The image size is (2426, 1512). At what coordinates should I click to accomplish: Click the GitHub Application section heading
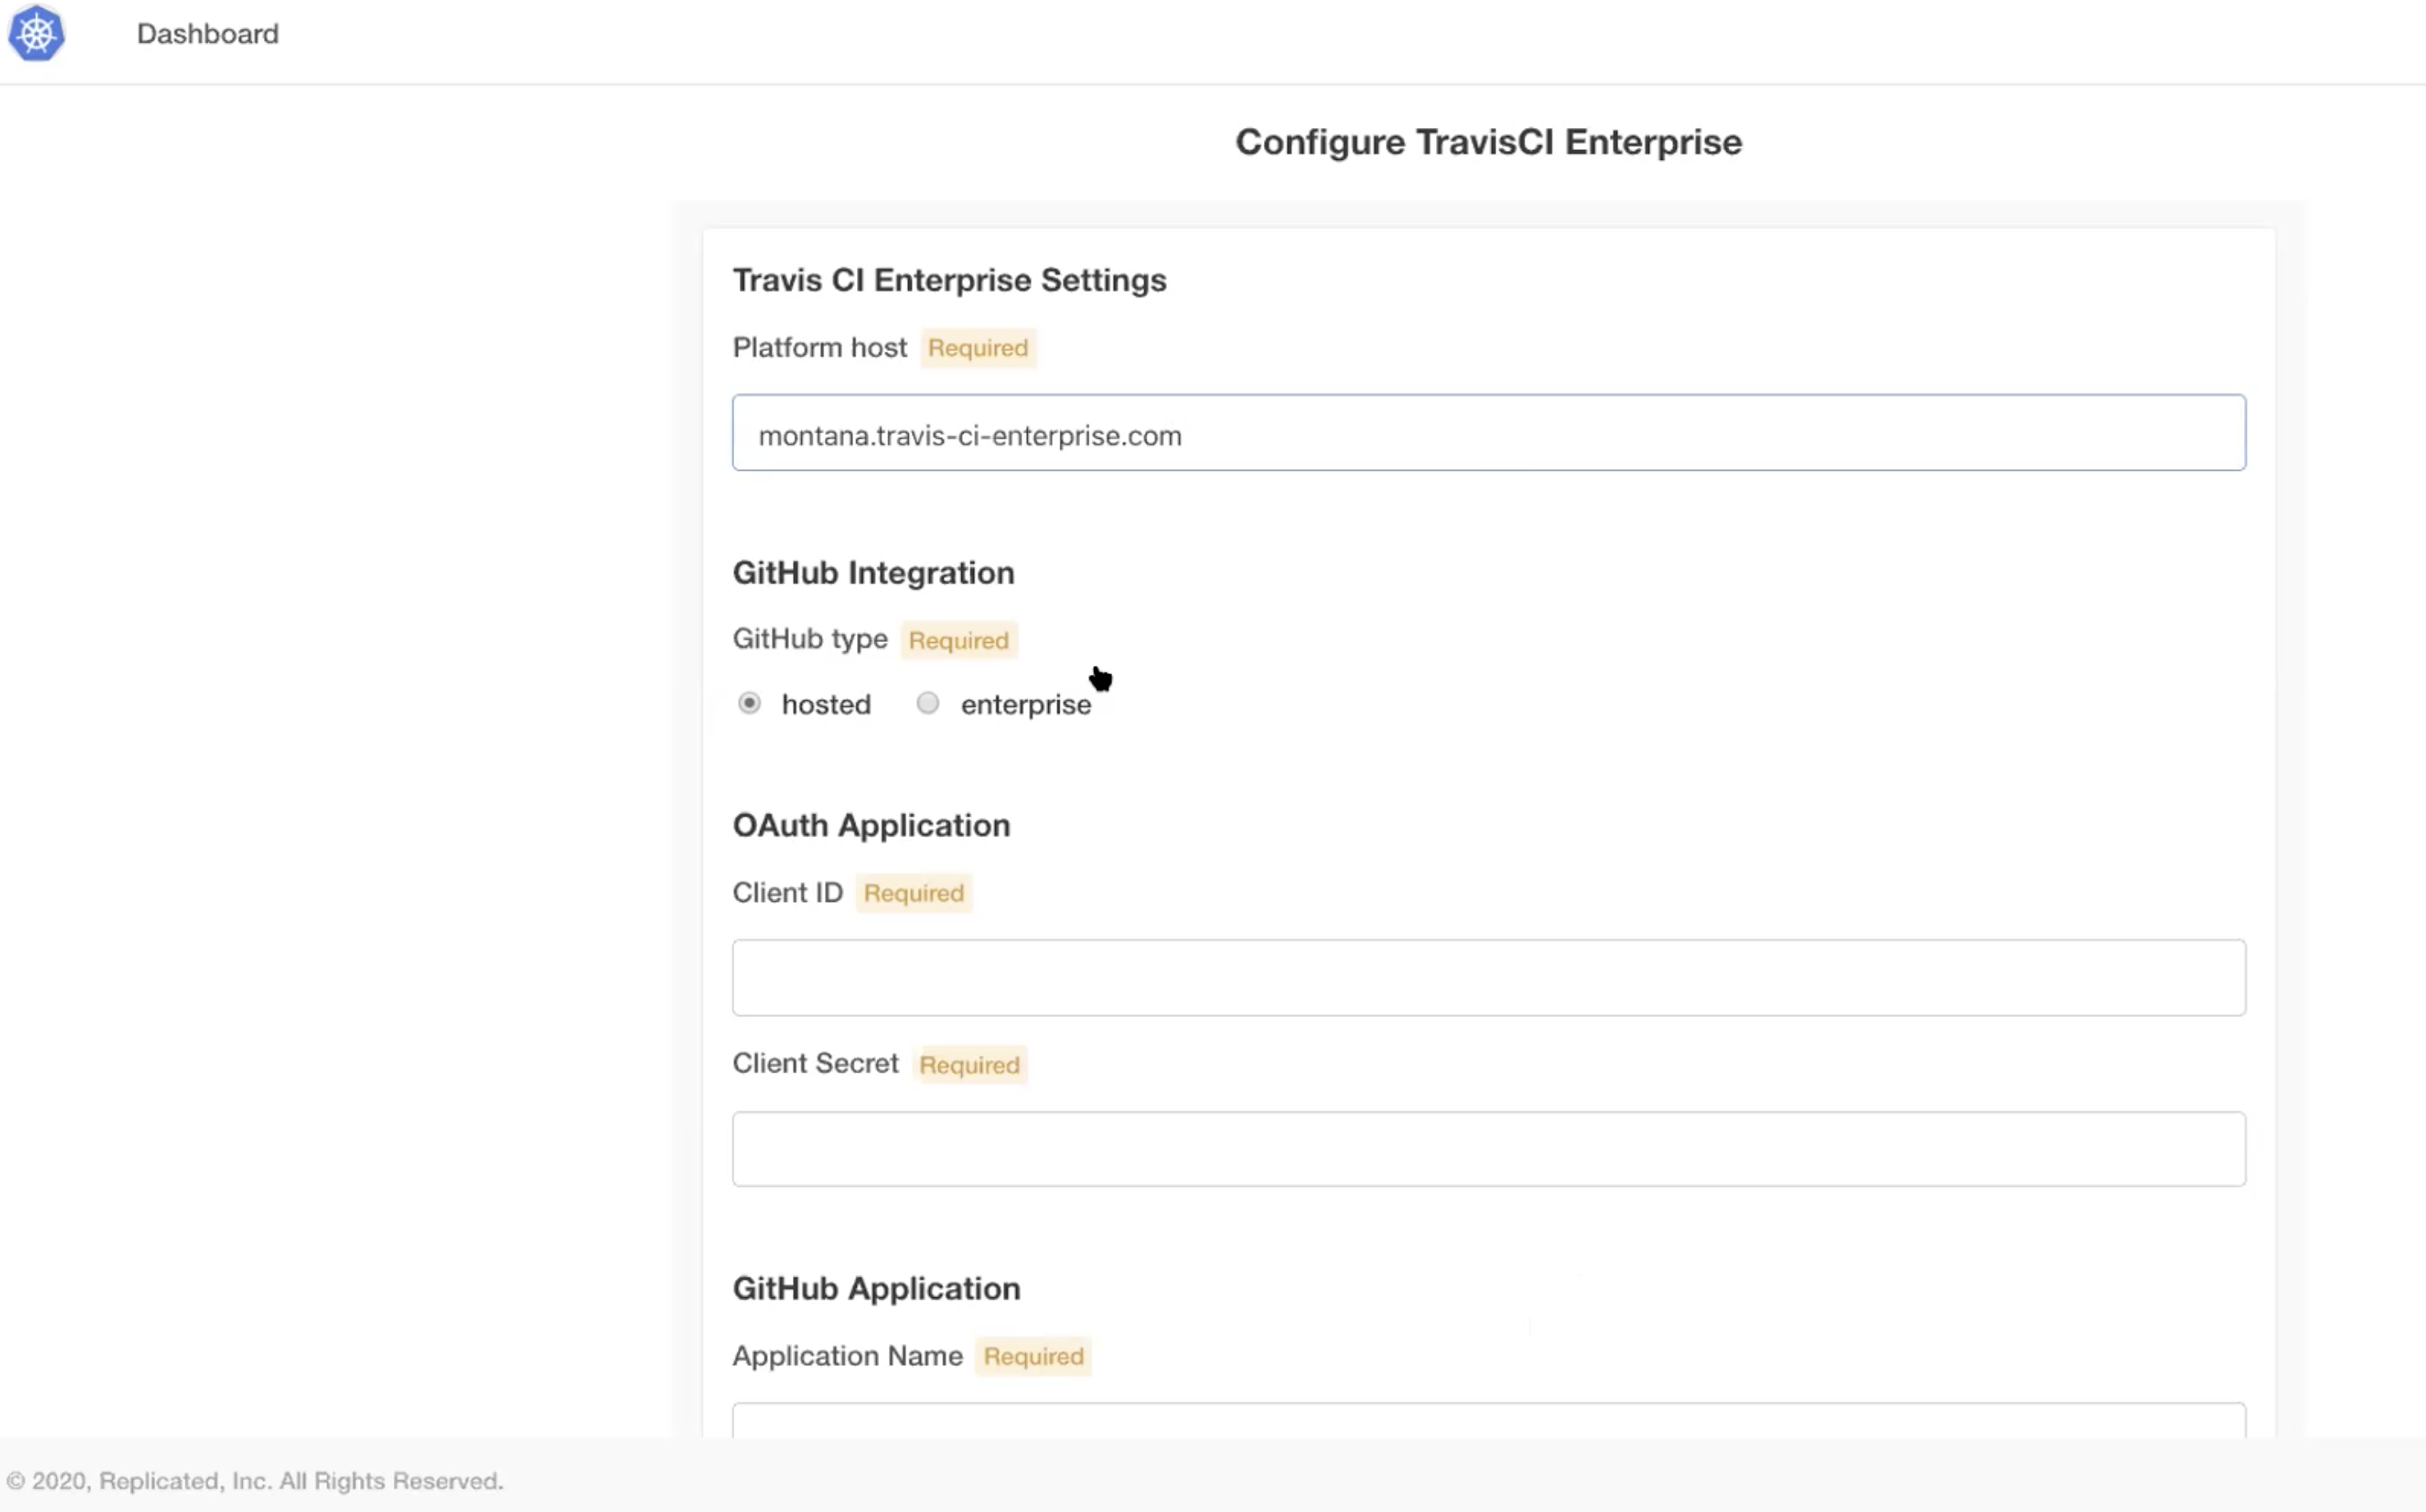[876, 1289]
